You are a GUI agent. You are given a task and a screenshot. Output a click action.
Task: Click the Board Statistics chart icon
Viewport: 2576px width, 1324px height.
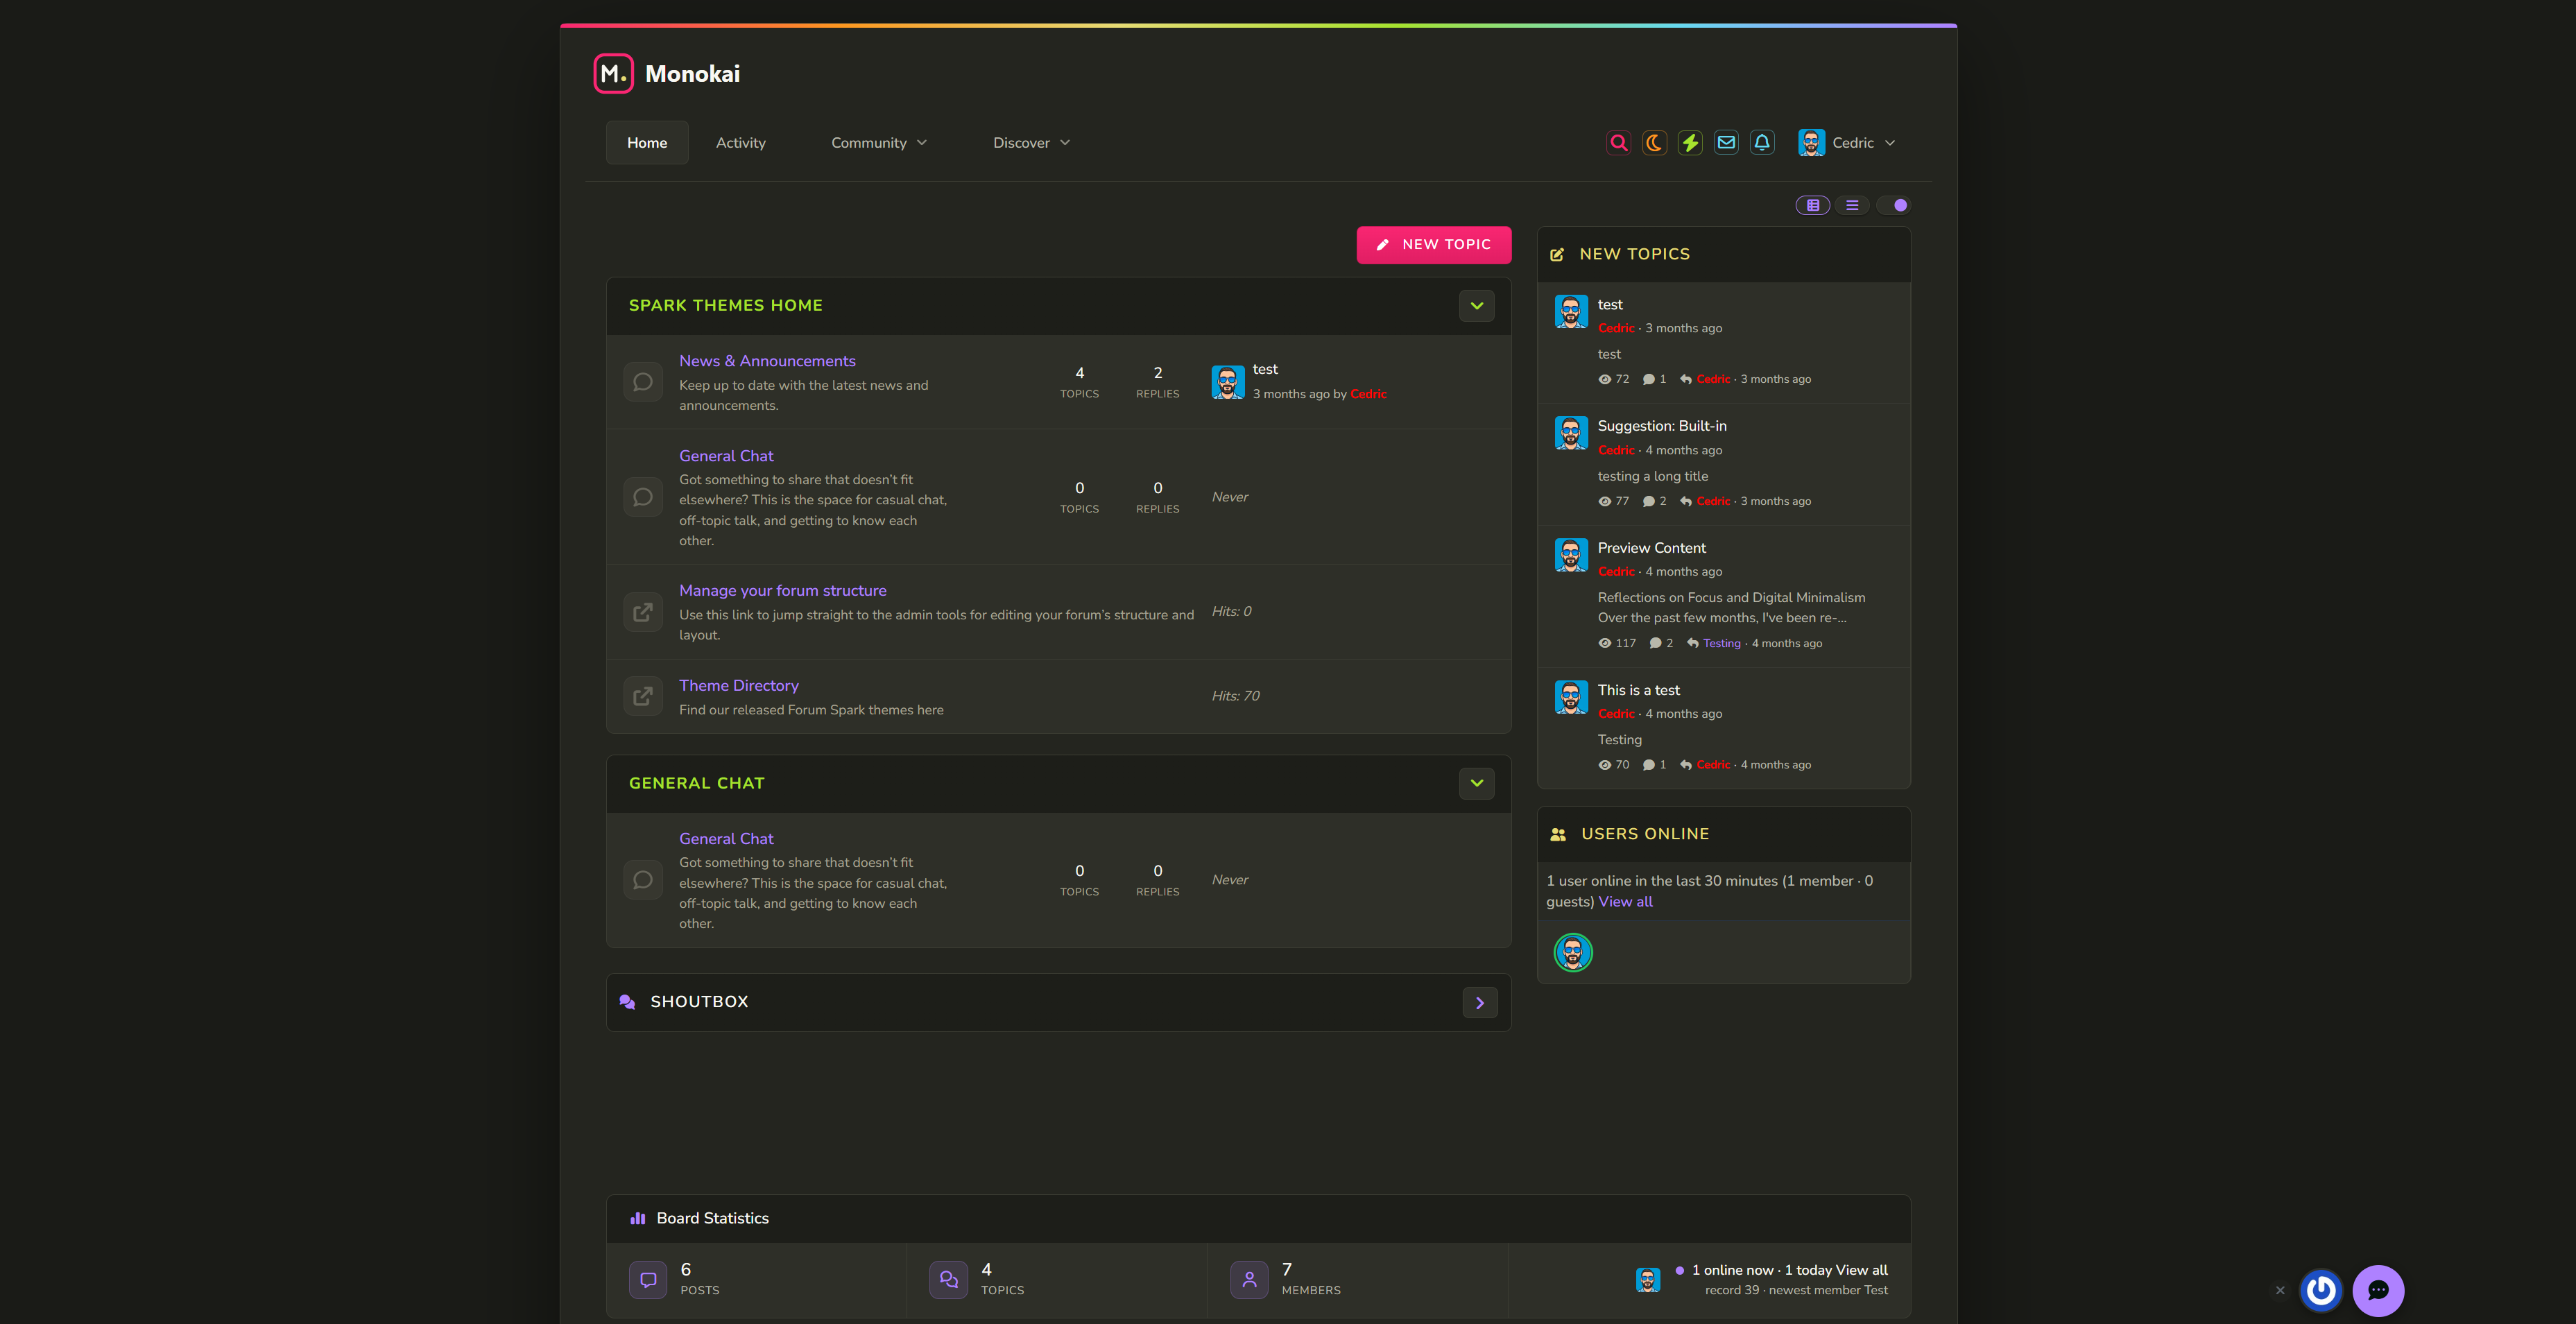(x=638, y=1218)
